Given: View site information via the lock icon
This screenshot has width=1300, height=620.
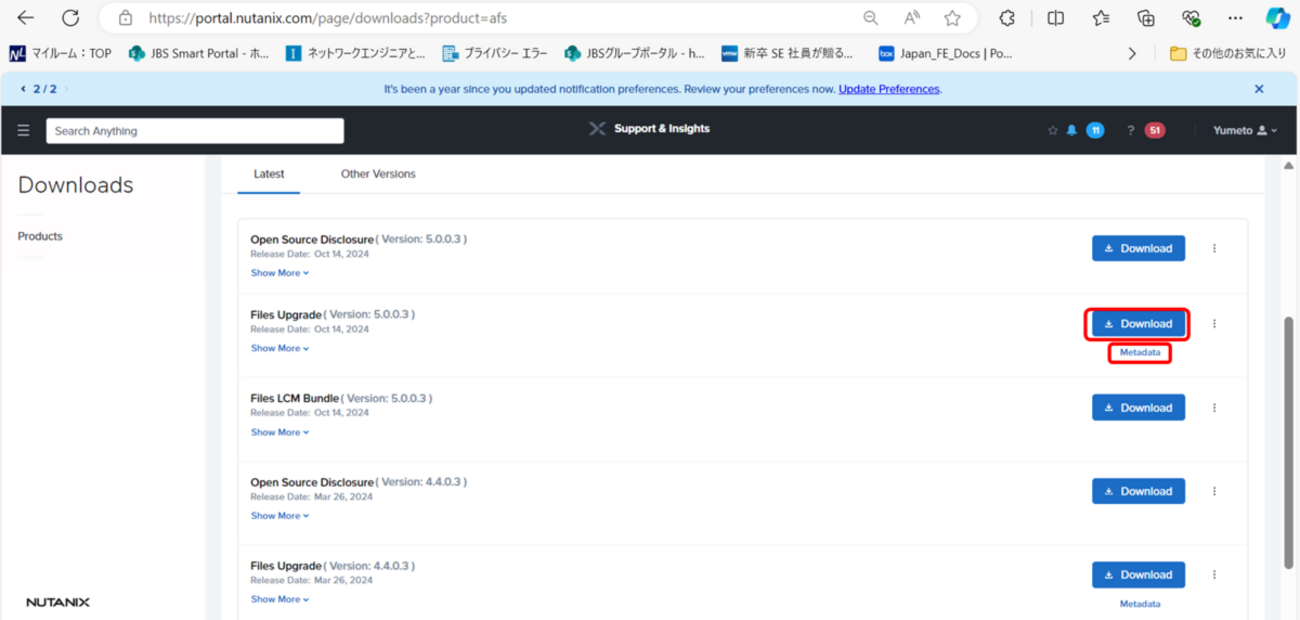Looking at the screenshot, I should click(125, 18).
